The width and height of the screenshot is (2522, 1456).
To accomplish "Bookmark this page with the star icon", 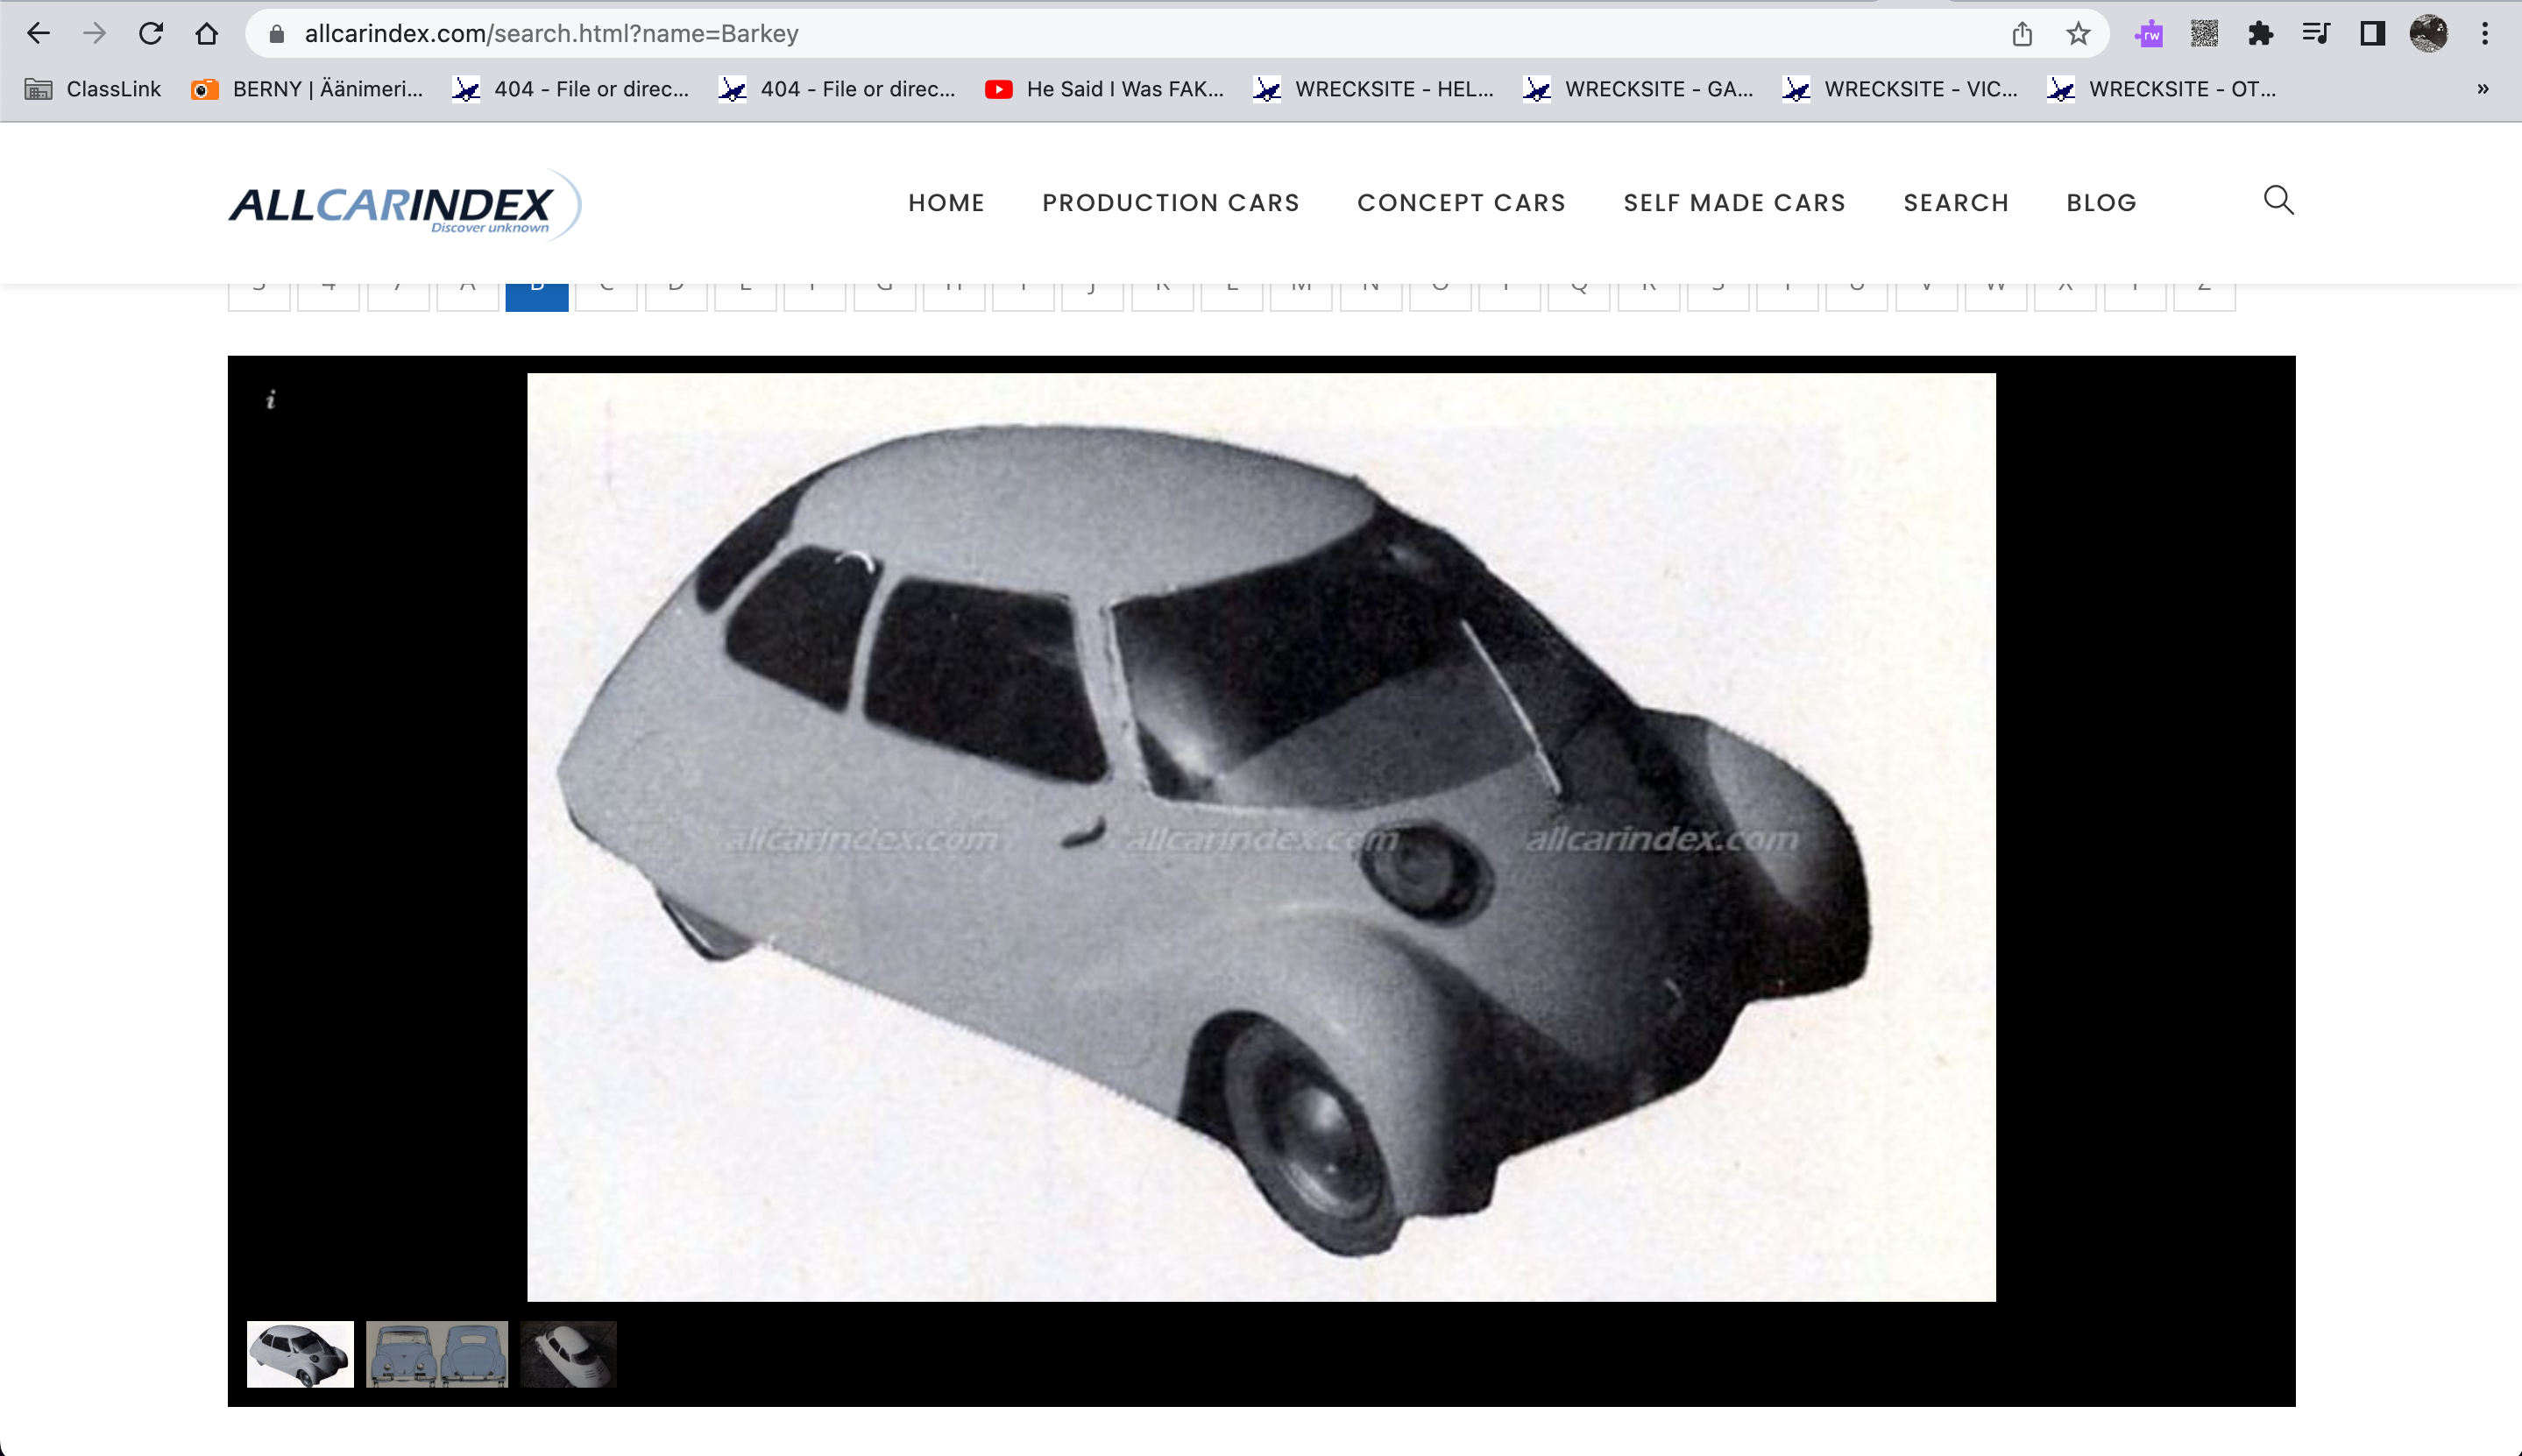I will [x=2078, y=34].
